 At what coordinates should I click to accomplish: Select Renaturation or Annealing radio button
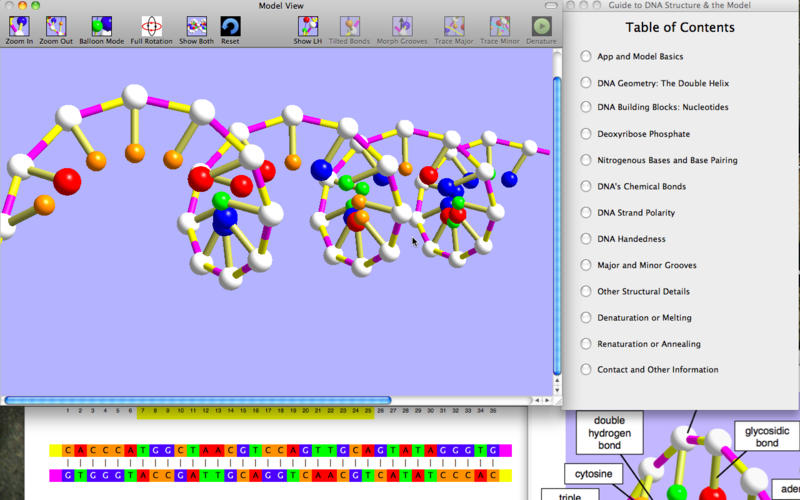pyautogui.click(x=586, y=343)
